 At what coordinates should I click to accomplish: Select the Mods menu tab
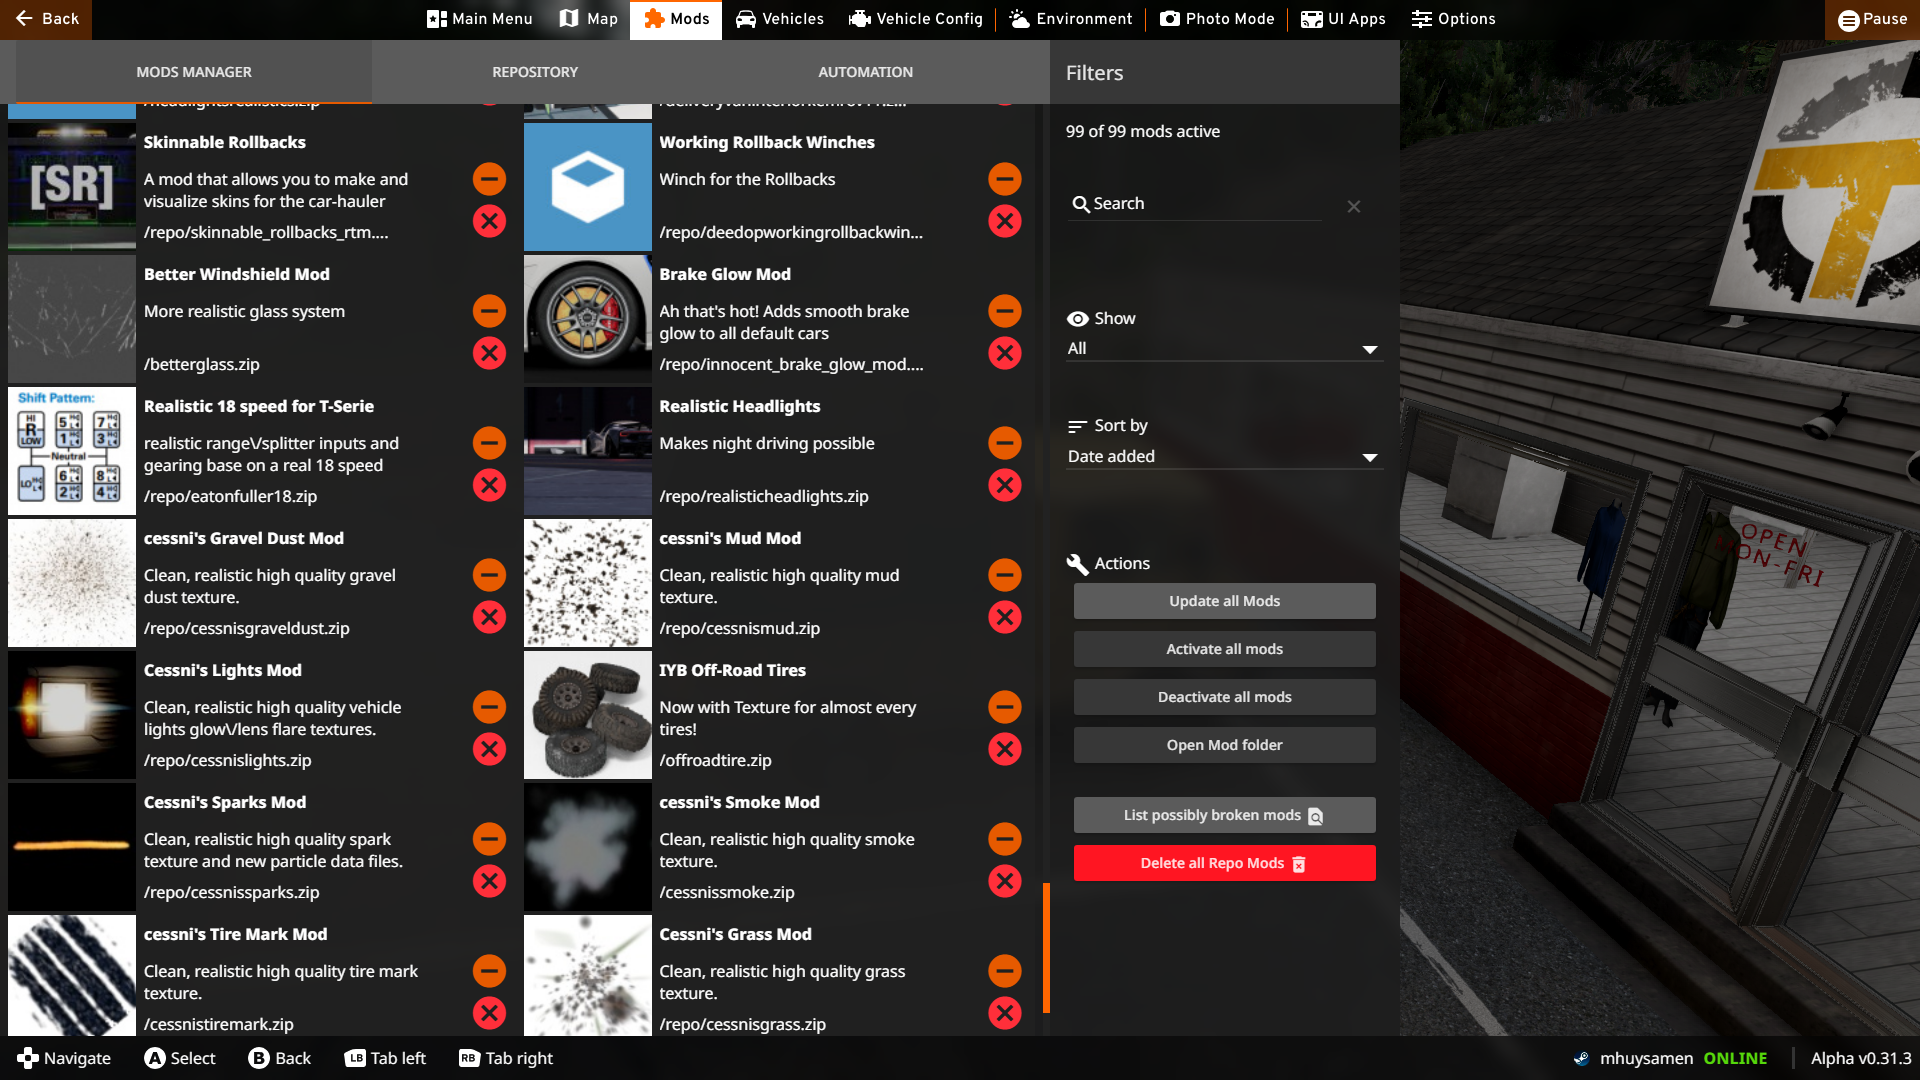(x=676, y=19)
